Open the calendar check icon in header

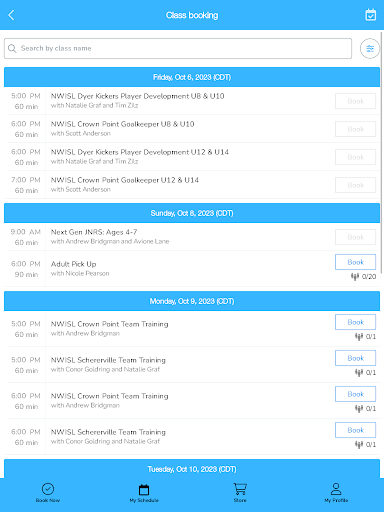coord(370,15)
